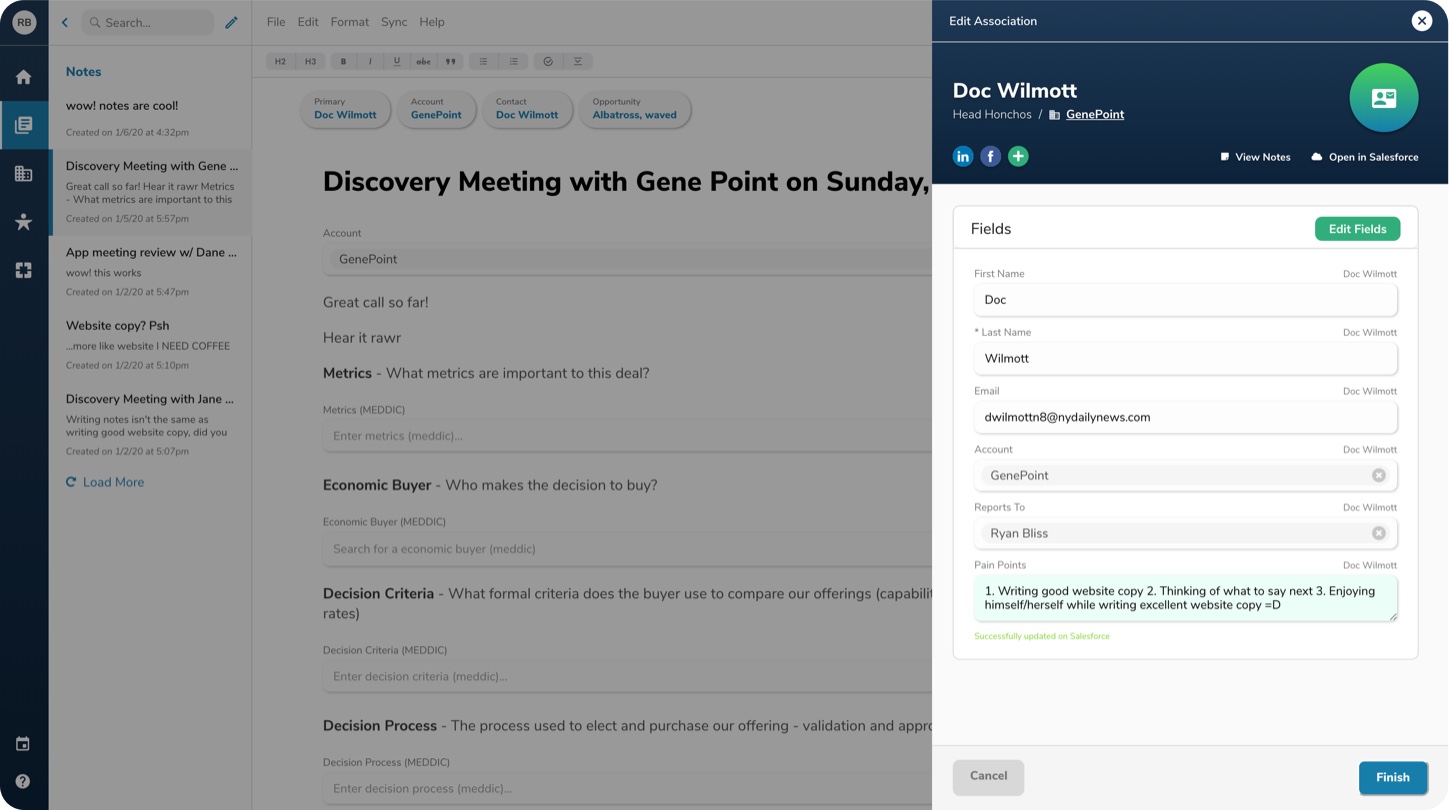Click the Account GenePoint chip
This screenshot has height=810, width=1449.
[436, 109]
